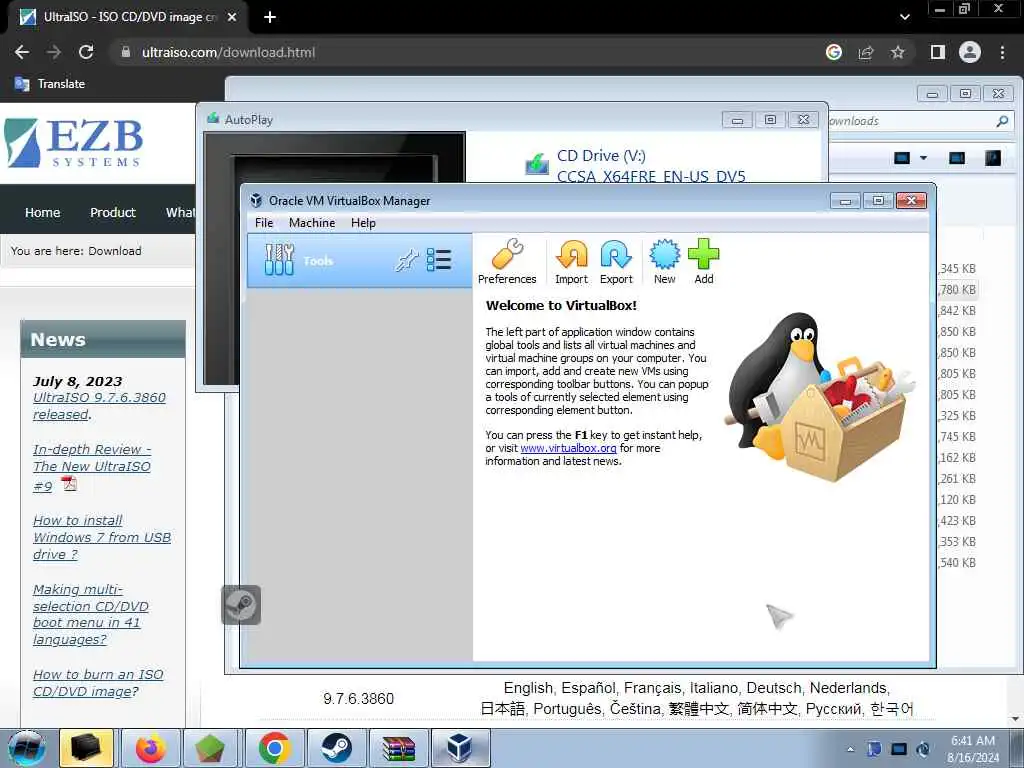Open the Machine menu in VirtualBox

click(312, 223)
